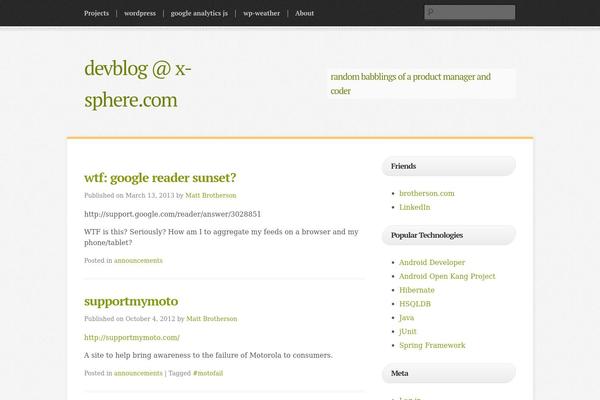
Task: Visit the http://supportmymoto.com/ link
Action: 132,337
